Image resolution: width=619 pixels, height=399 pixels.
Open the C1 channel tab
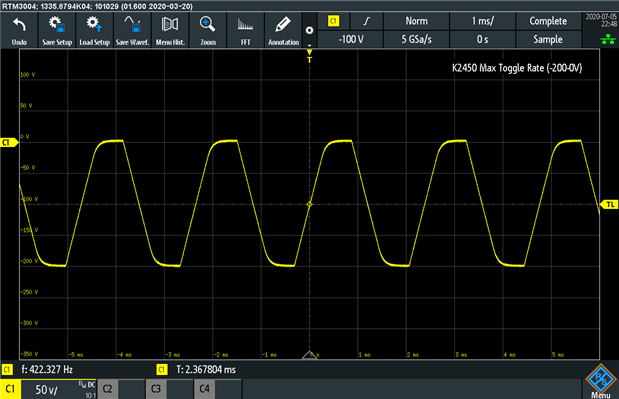point(10,389)
